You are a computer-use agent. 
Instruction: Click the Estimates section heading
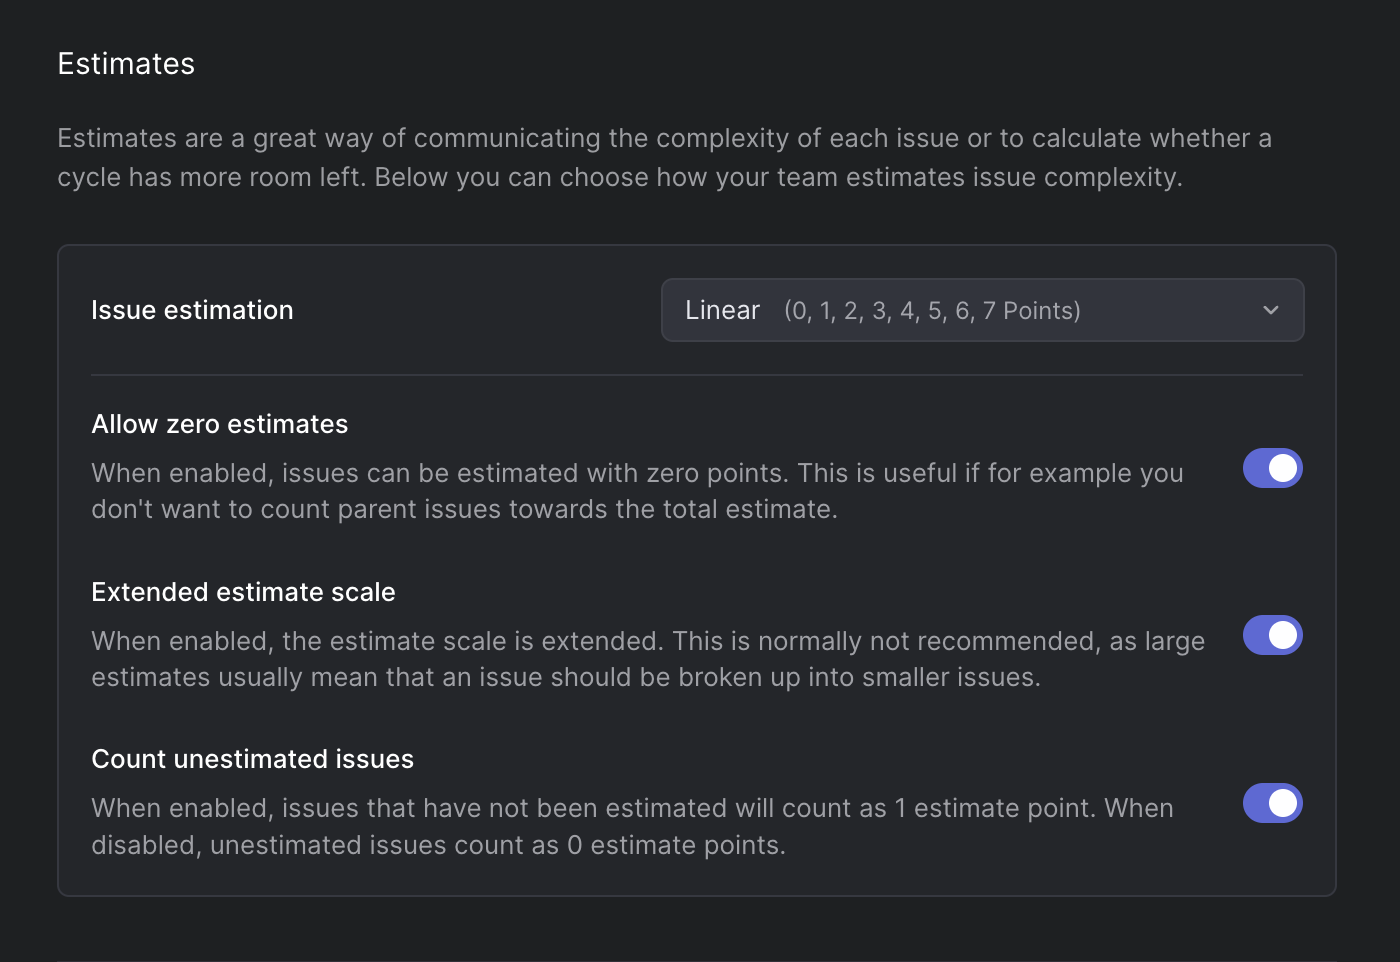pos(126,63)
